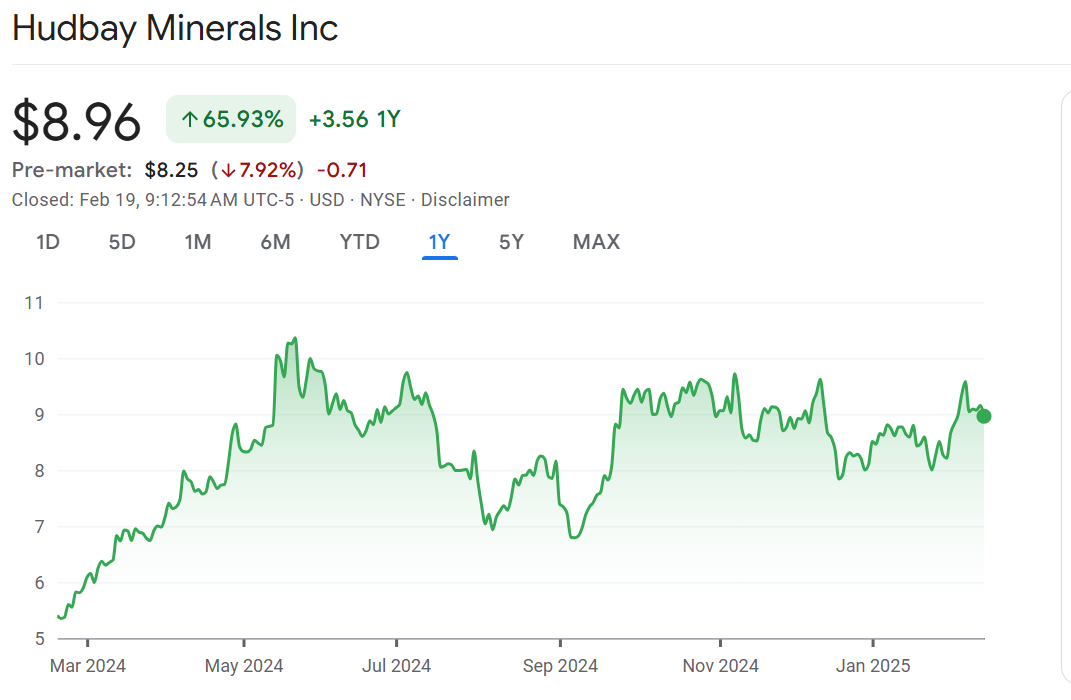
Task: Click the Jan 2025 axis label
Action: pos(873,665)
